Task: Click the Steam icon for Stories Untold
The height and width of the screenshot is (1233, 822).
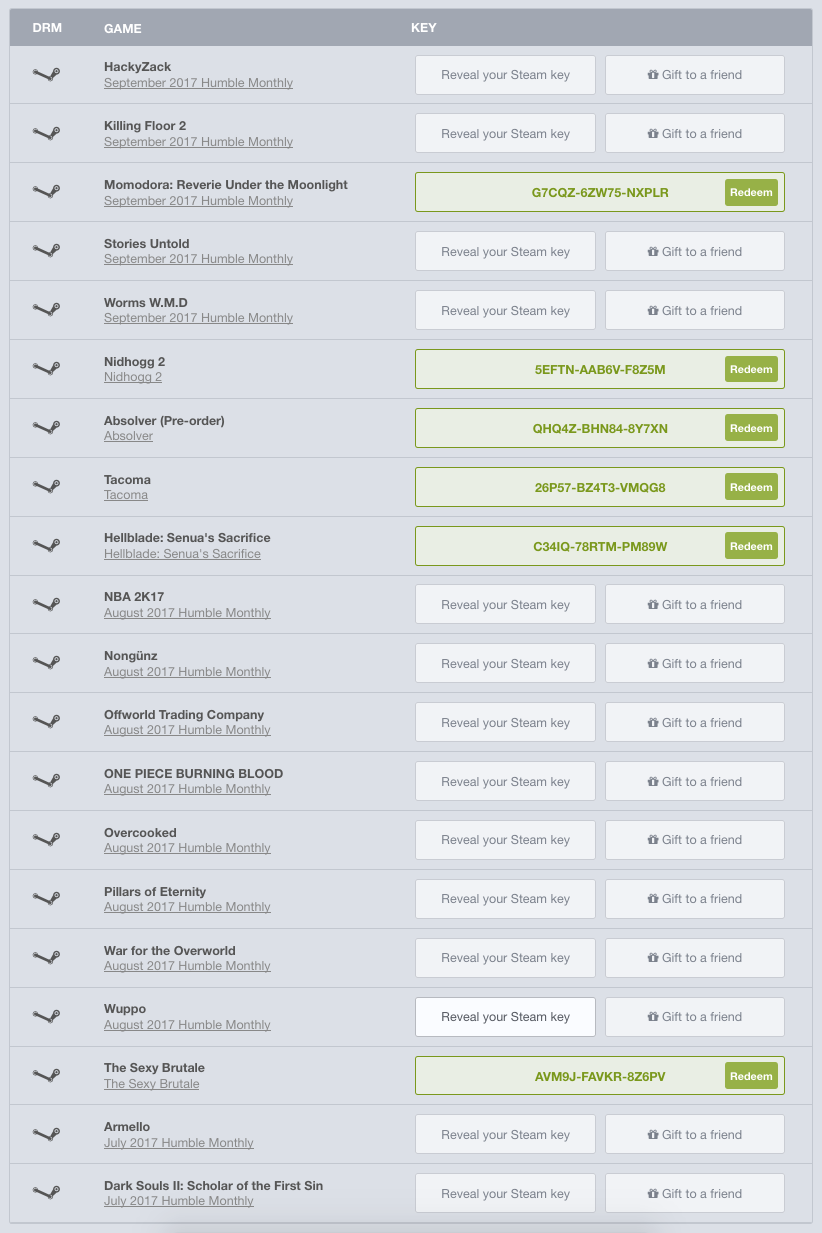Action: pyautogui.click(x=46, y=252)
